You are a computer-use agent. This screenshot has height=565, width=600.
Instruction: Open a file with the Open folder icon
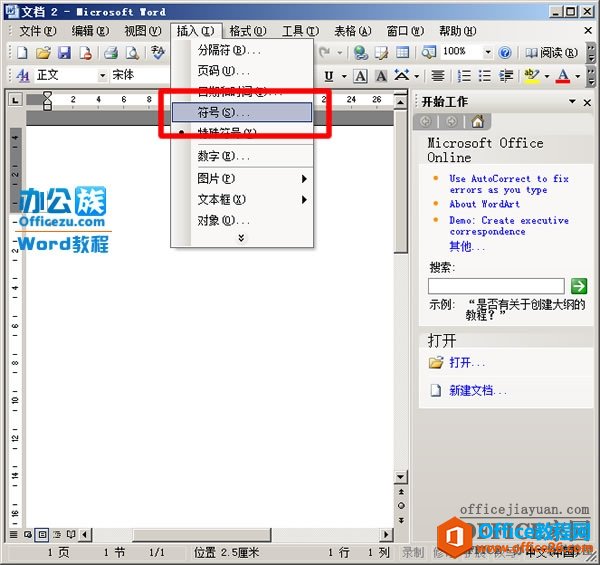pyautogui.click(x=43, y=52)
